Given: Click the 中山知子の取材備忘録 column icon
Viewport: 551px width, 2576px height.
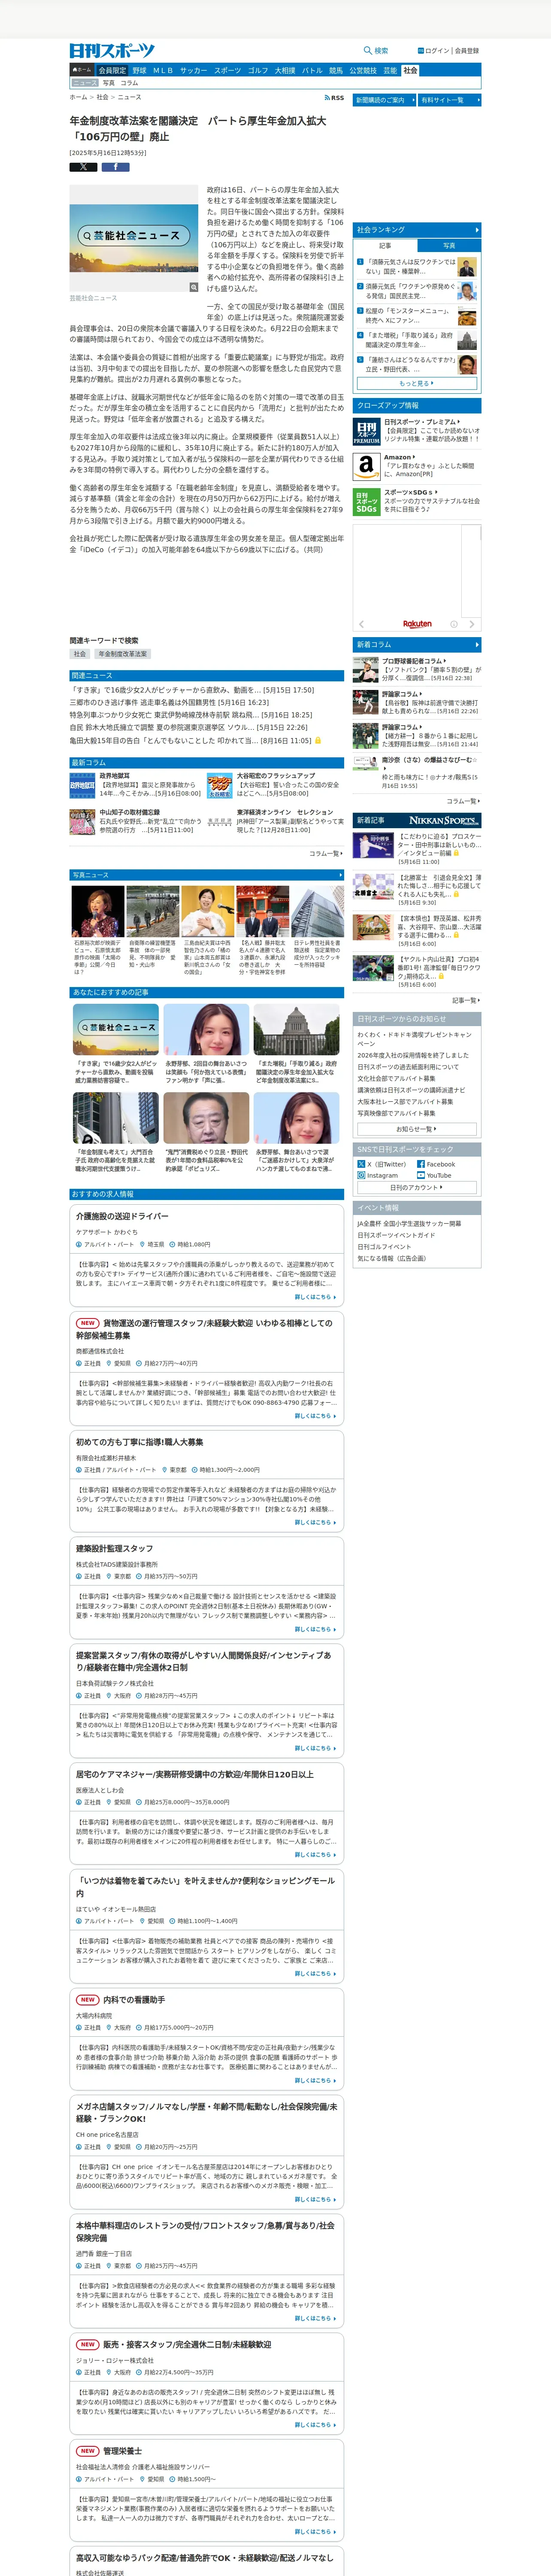Looking at the screenshot, I should [82, 822].
